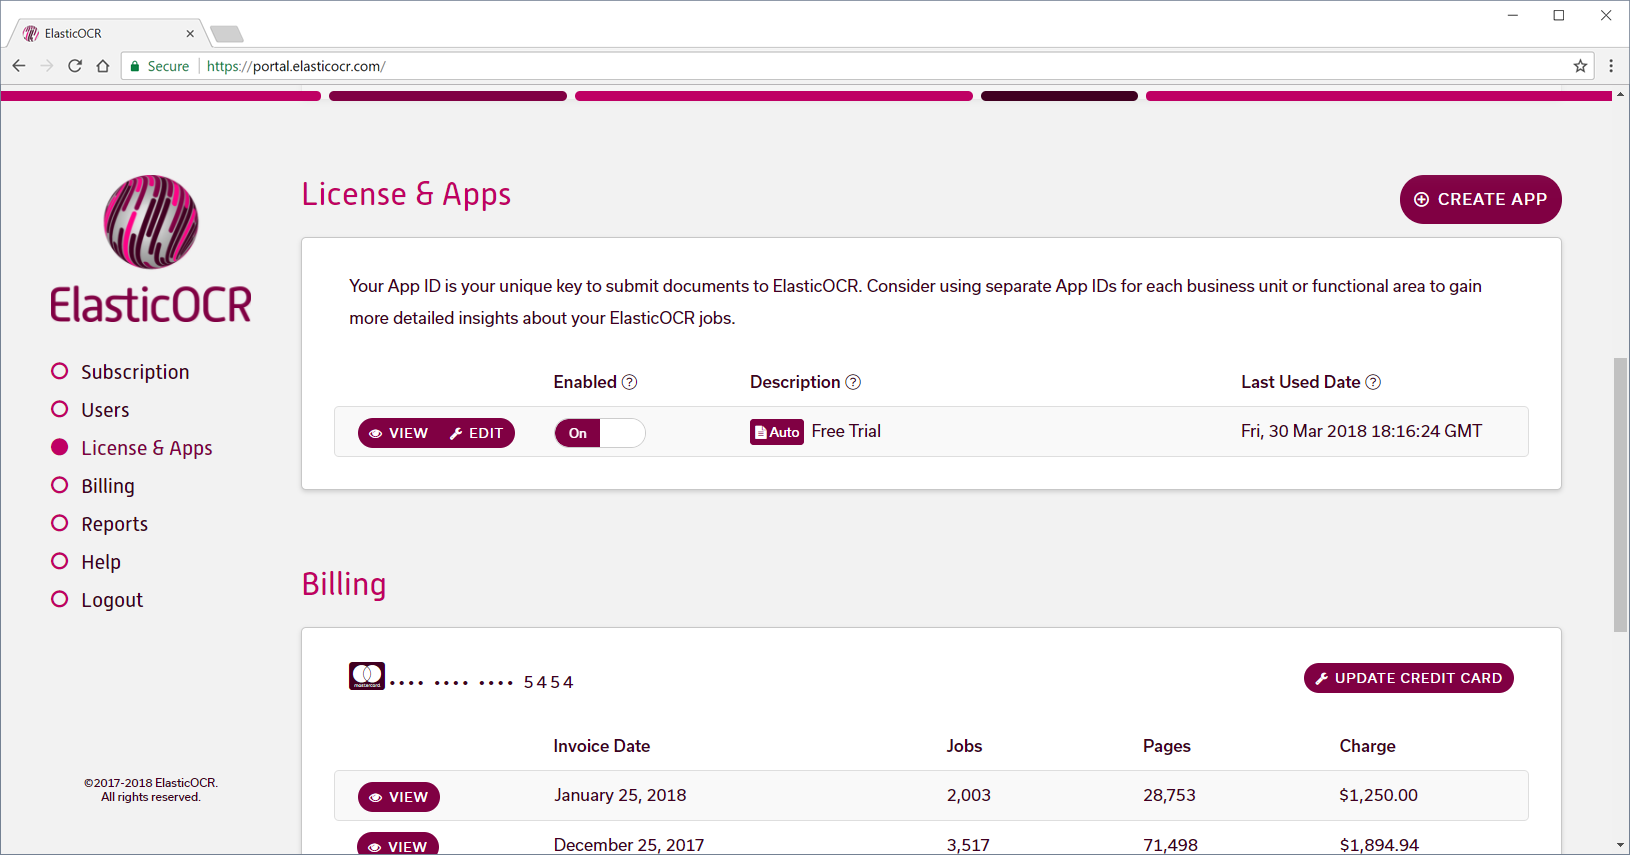Click the page vertical scrollbar thumb
This screenshot has width=1630, height=855.
[1620, 495]
